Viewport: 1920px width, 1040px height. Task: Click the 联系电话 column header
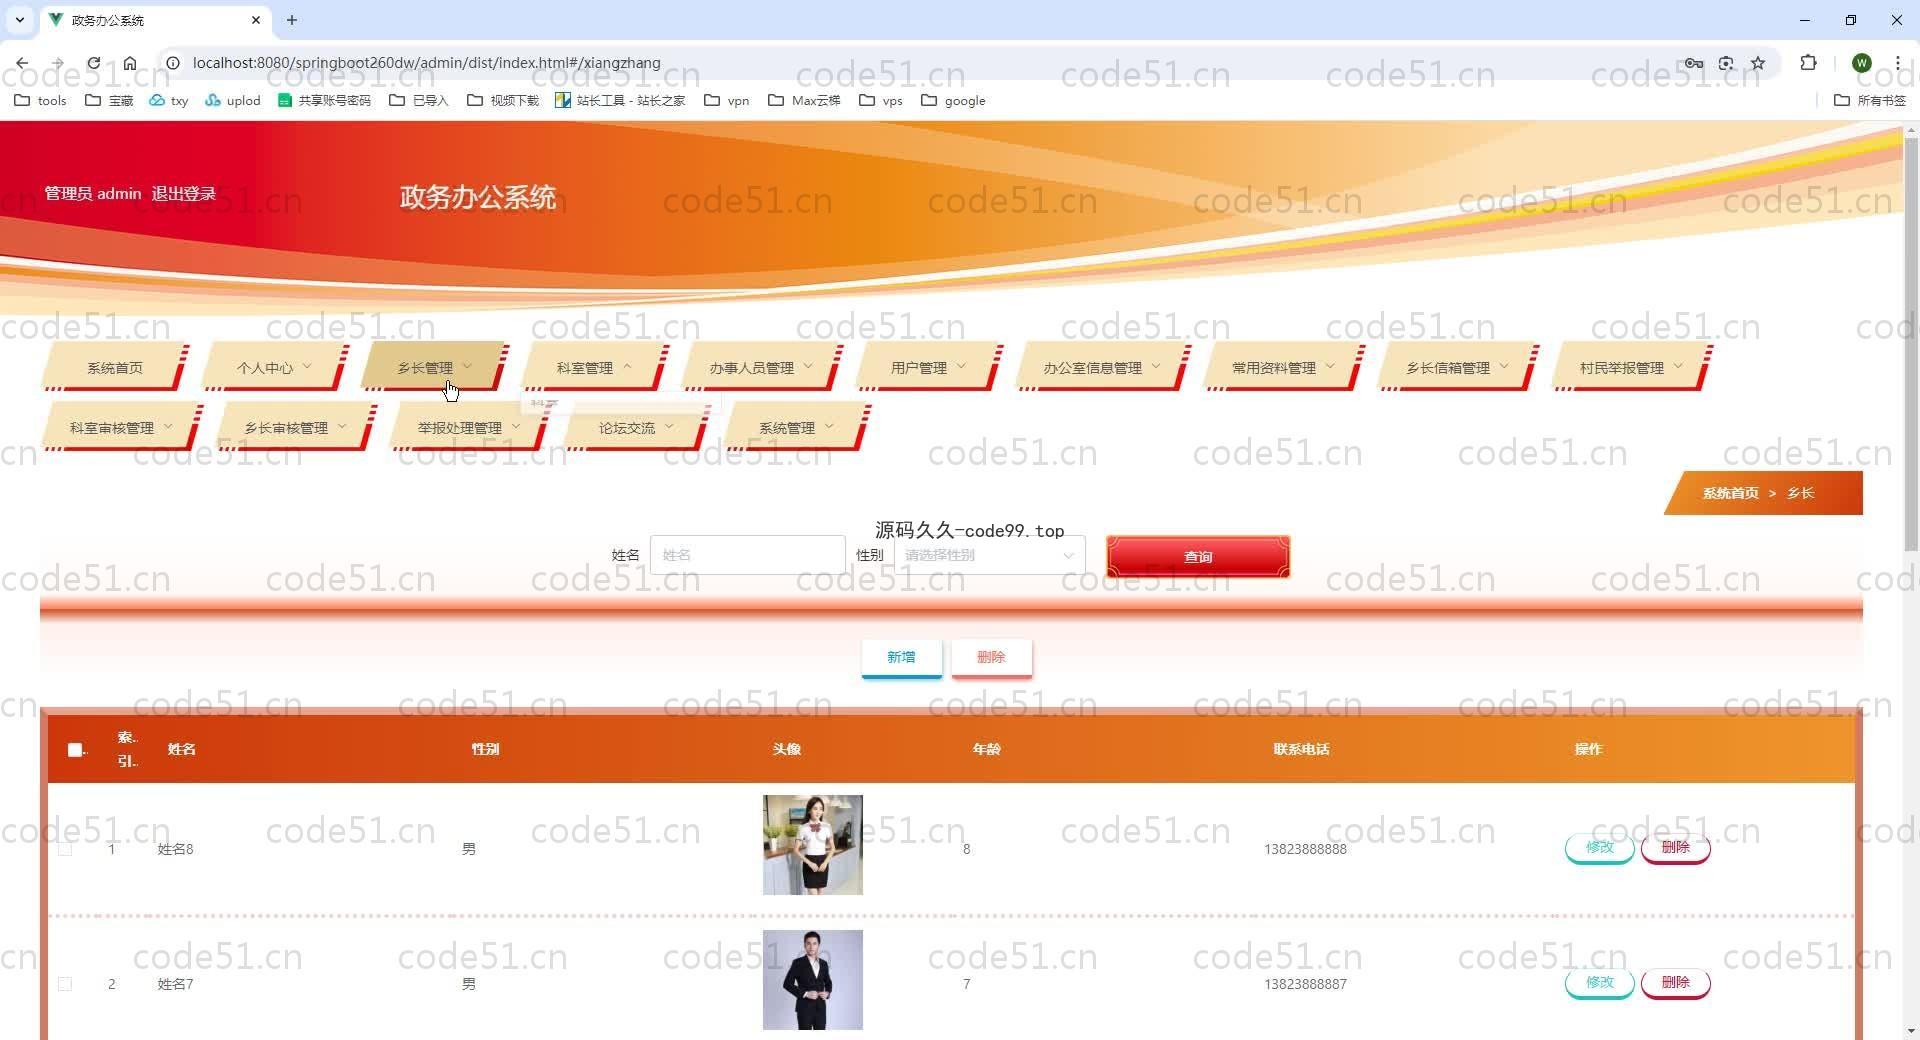[1301, 749]
